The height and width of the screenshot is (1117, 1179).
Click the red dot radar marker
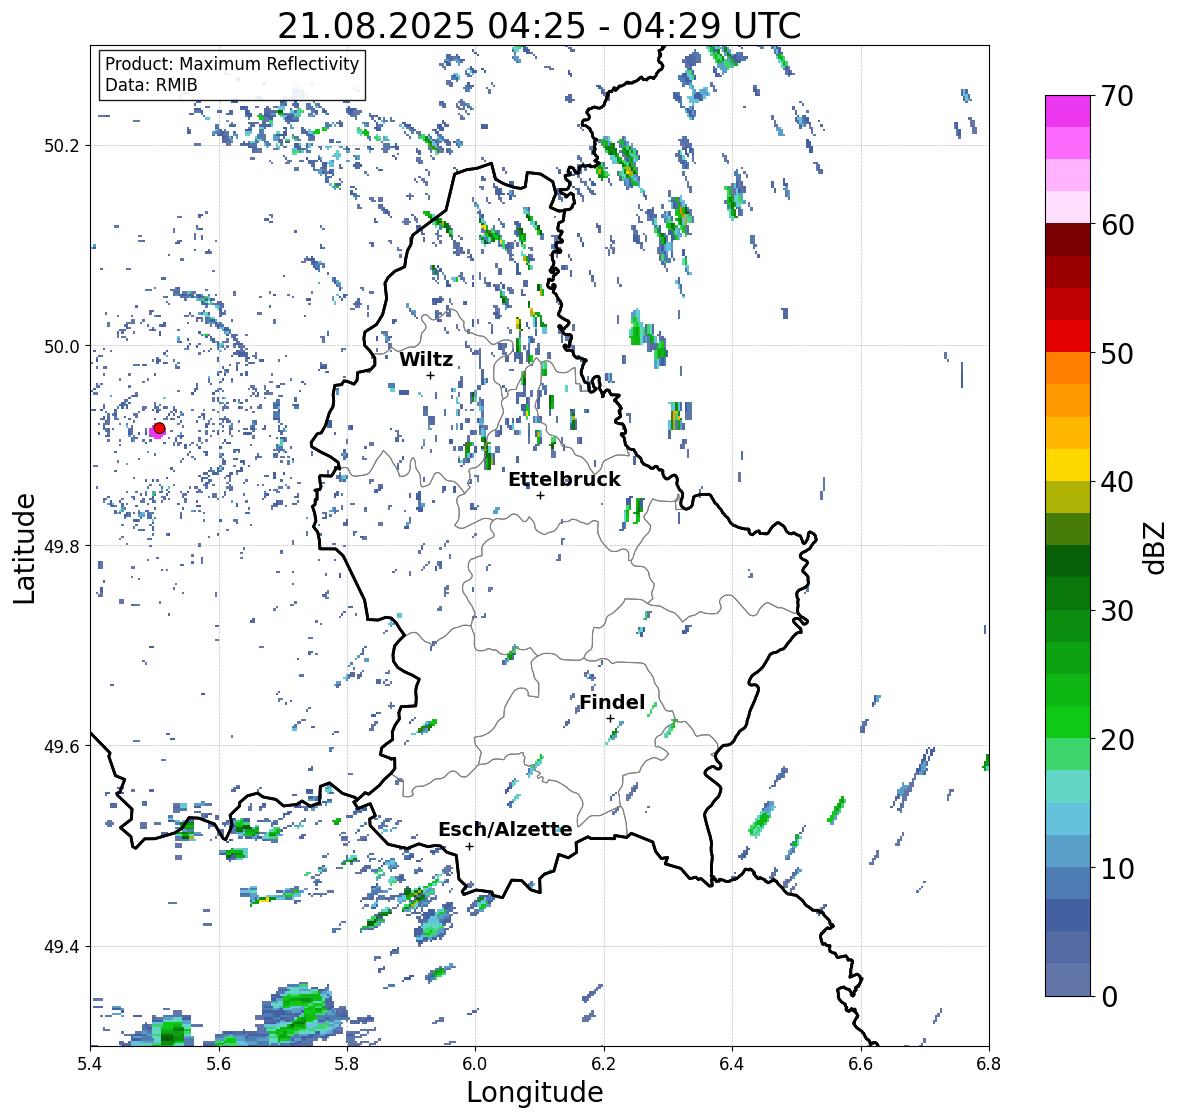(x=159, y=428)
